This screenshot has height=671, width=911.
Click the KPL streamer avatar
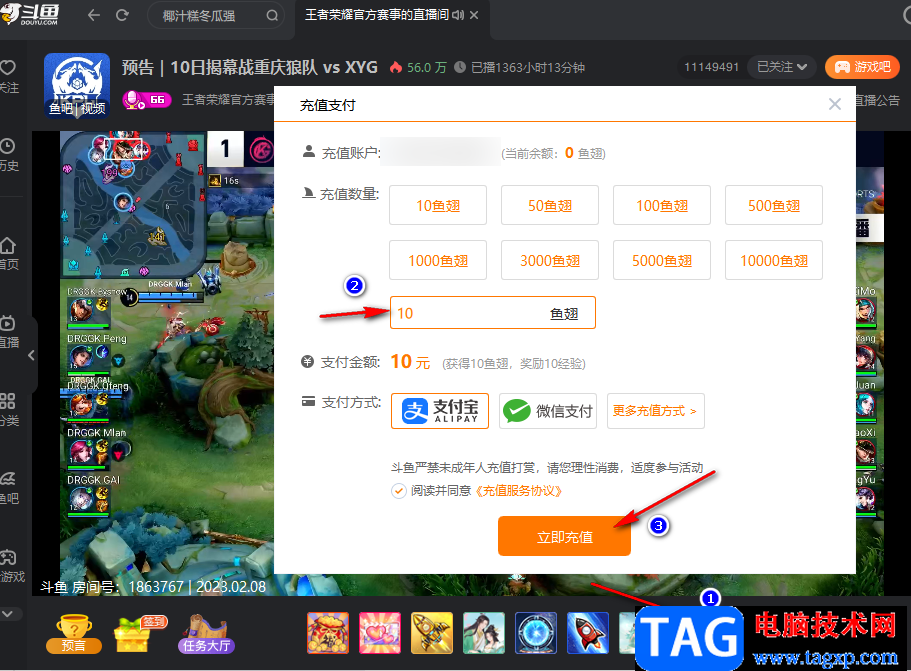pos(77,86)
